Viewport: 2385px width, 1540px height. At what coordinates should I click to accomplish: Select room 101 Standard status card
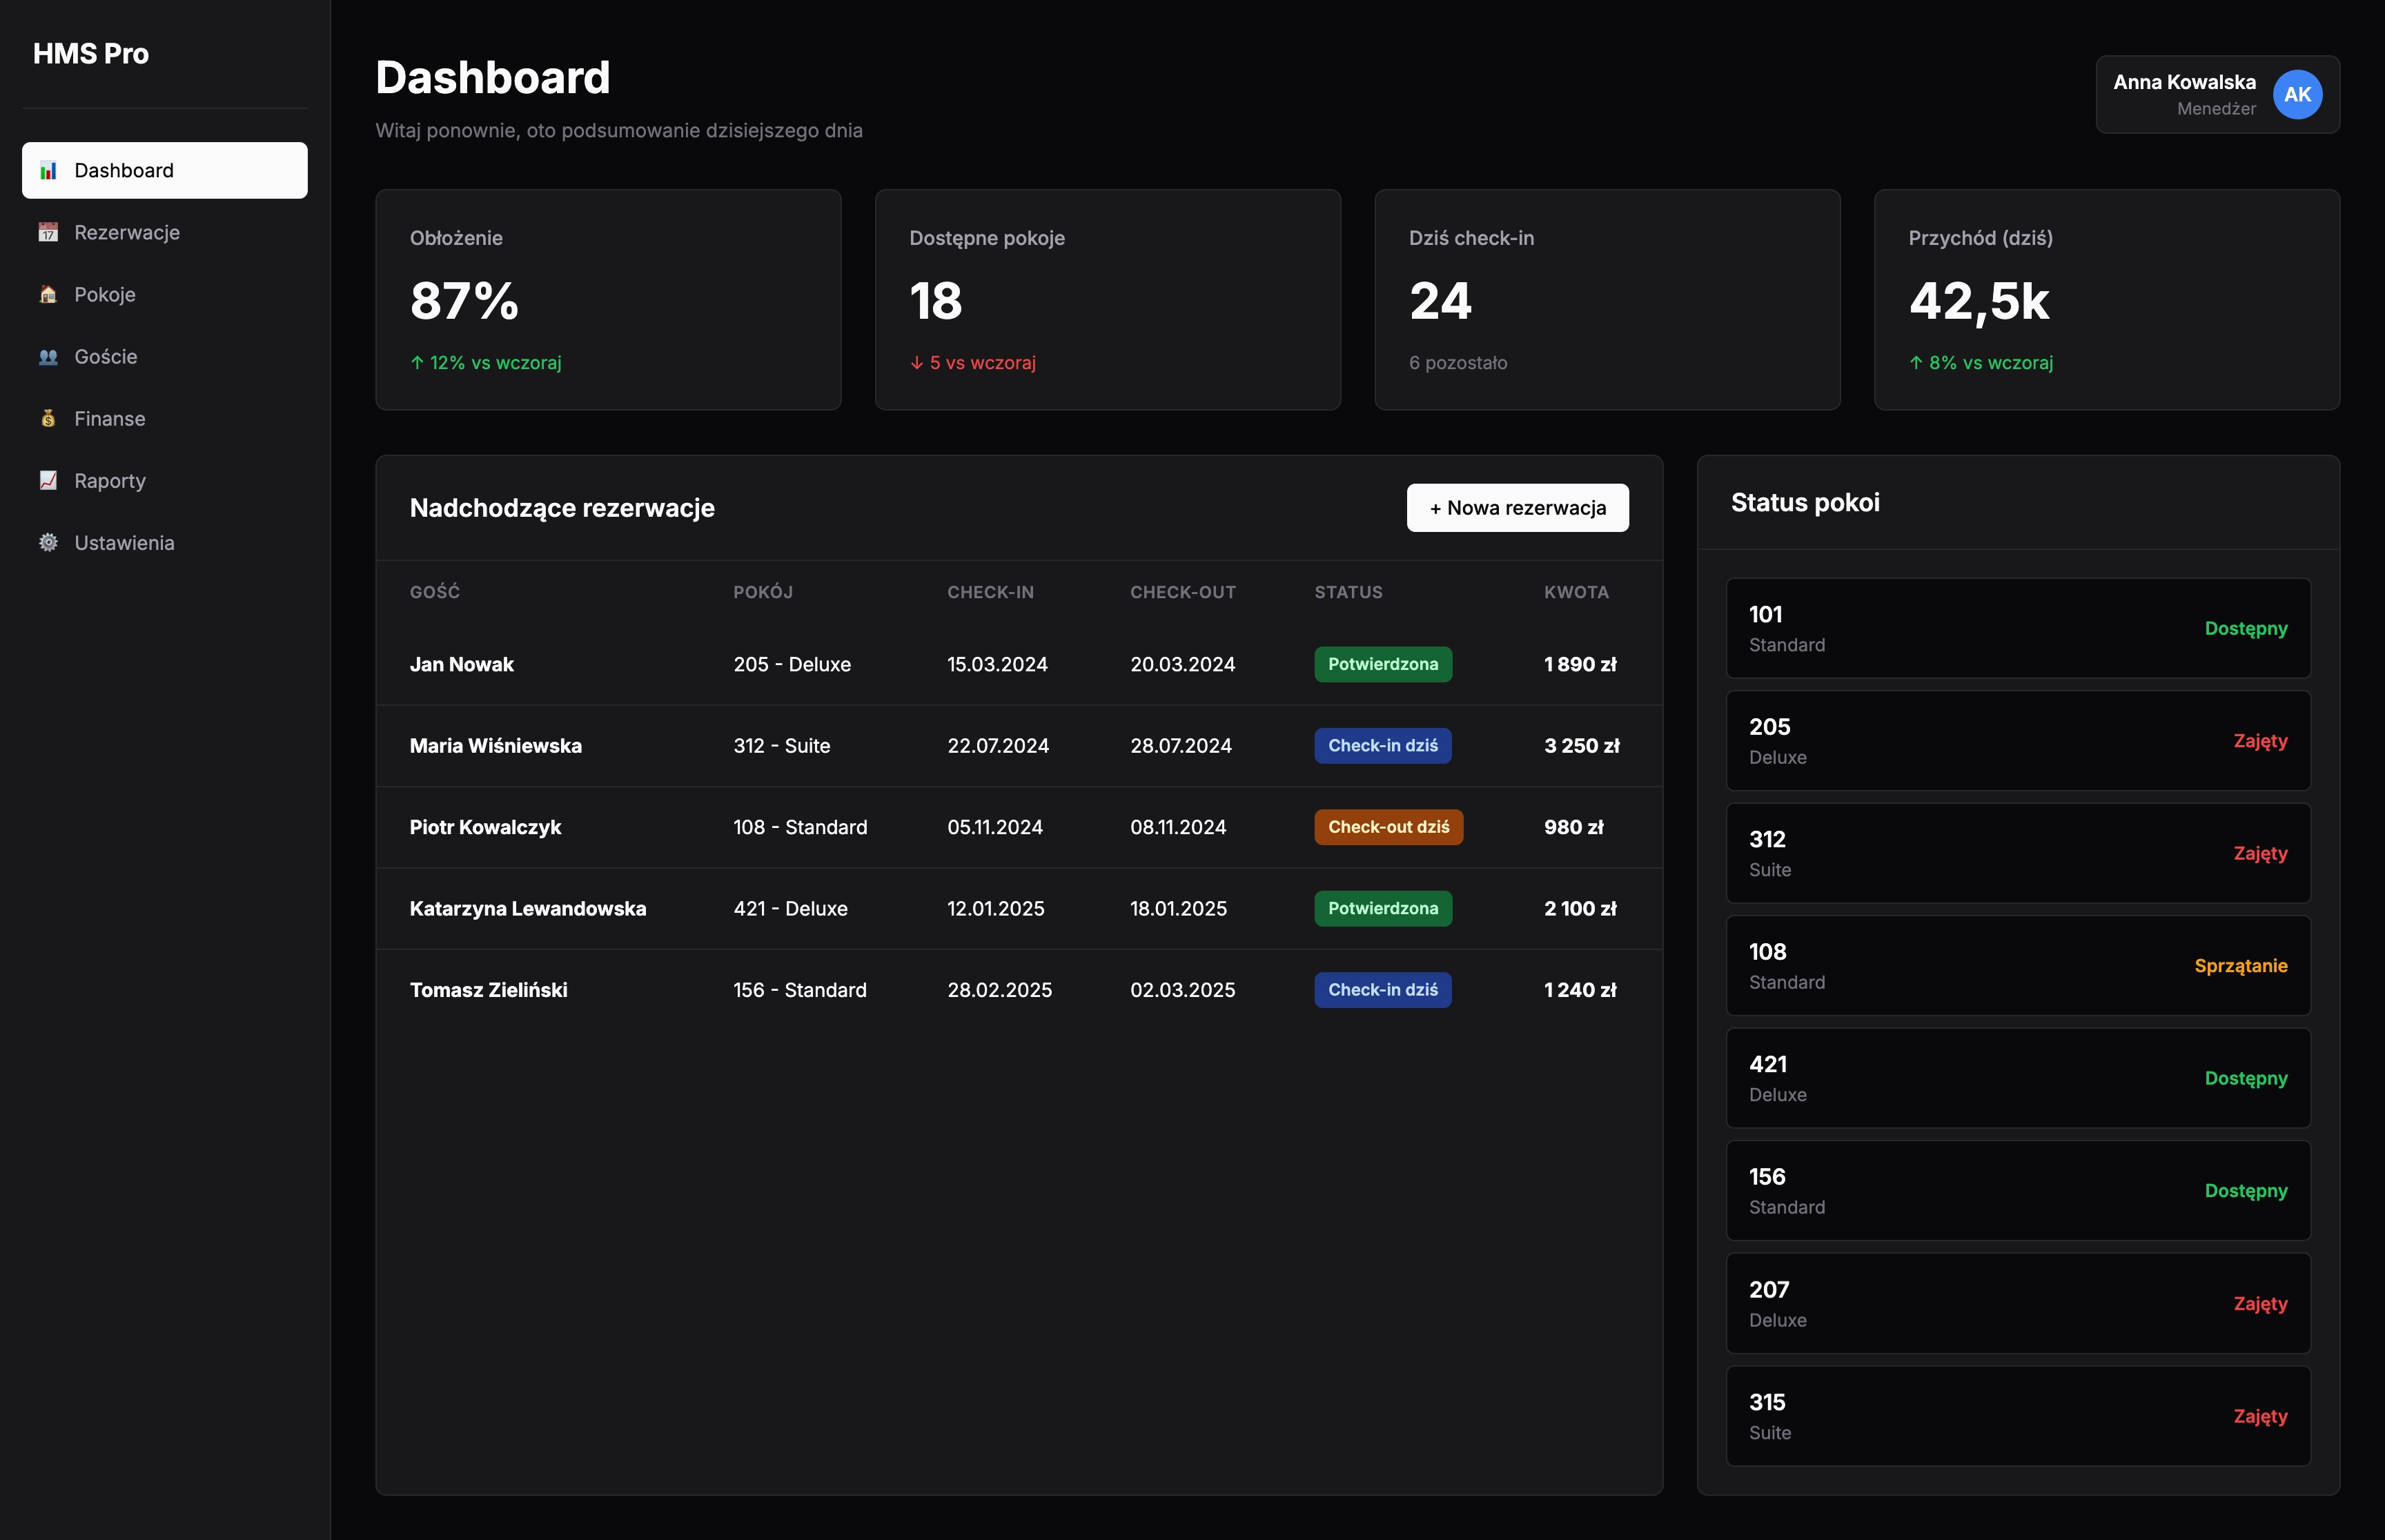pyautogui.click(x=2017, y=629)
